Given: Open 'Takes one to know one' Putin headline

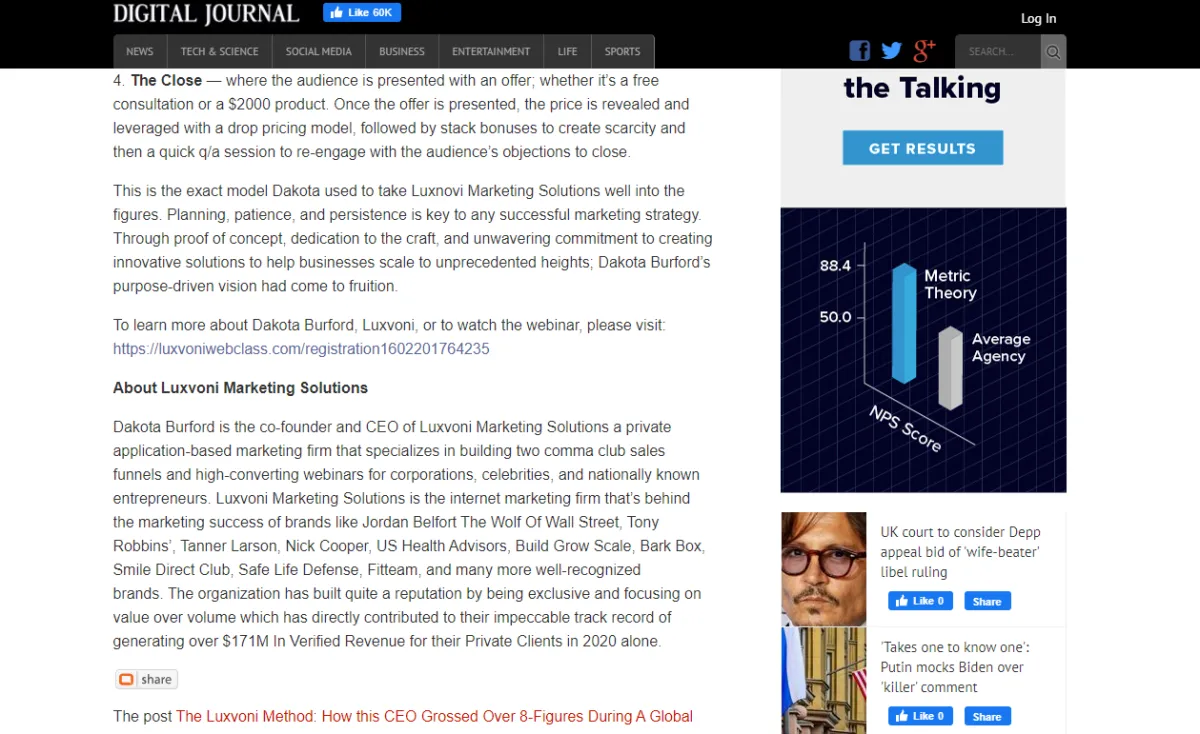Looking at the screenshot, I should [954, 667].
